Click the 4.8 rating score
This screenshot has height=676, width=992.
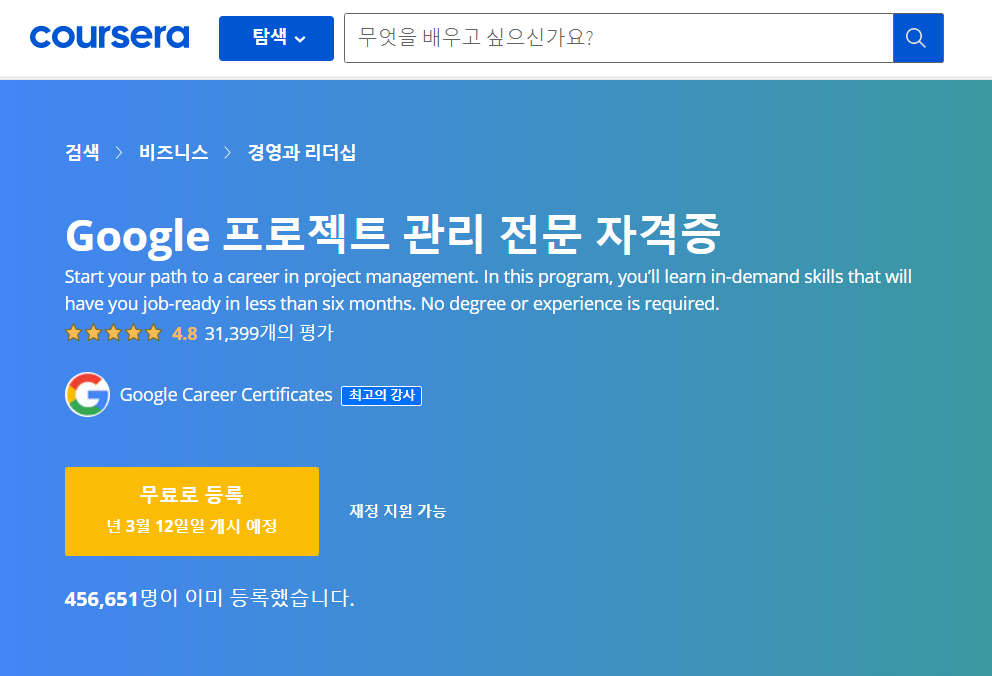tap(185, 333)
